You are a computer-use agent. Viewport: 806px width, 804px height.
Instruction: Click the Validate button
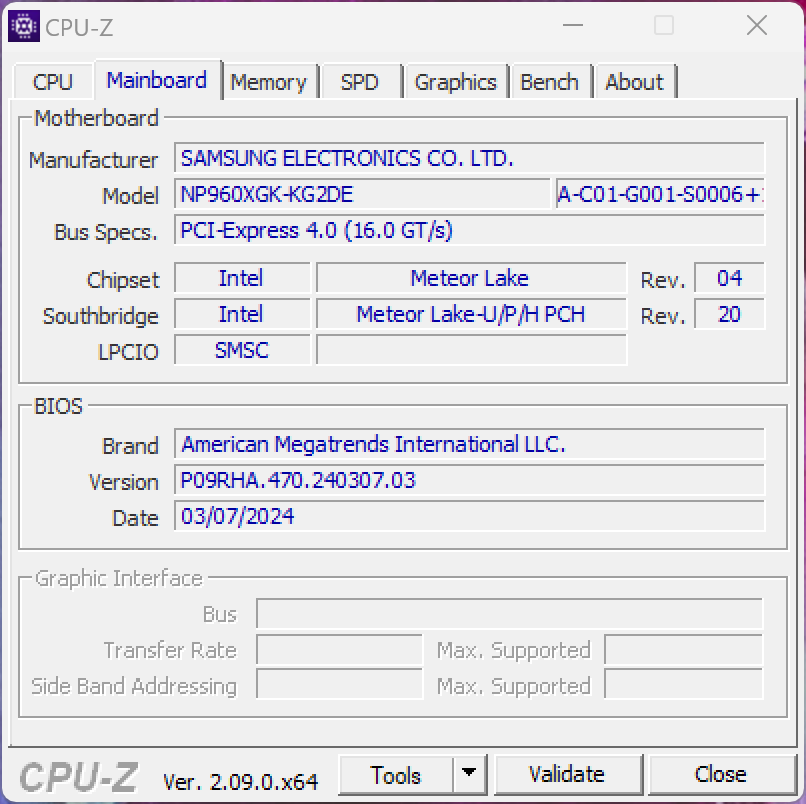(x=567, y=775)
